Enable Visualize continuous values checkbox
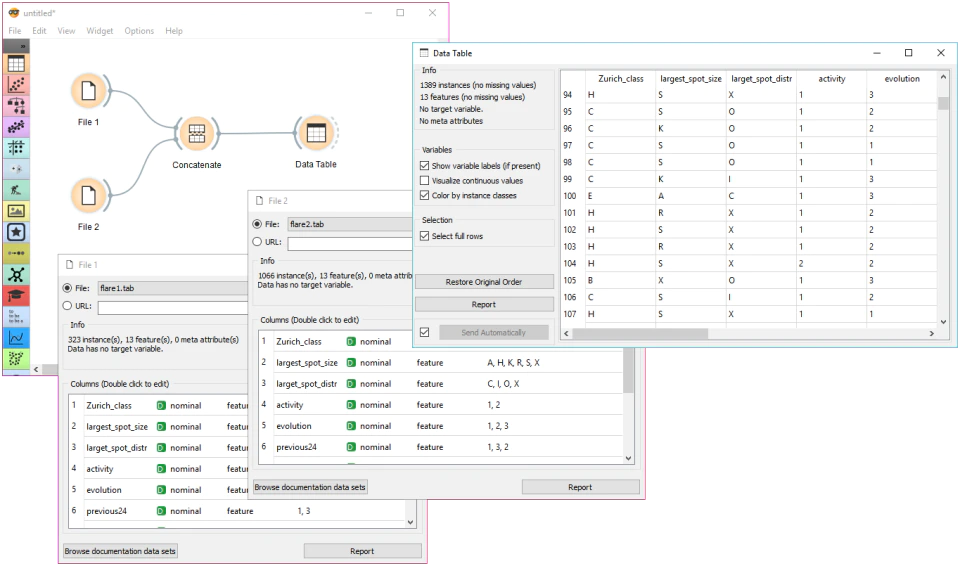This screenshot has height=566, width=960. tap(424, 181)
